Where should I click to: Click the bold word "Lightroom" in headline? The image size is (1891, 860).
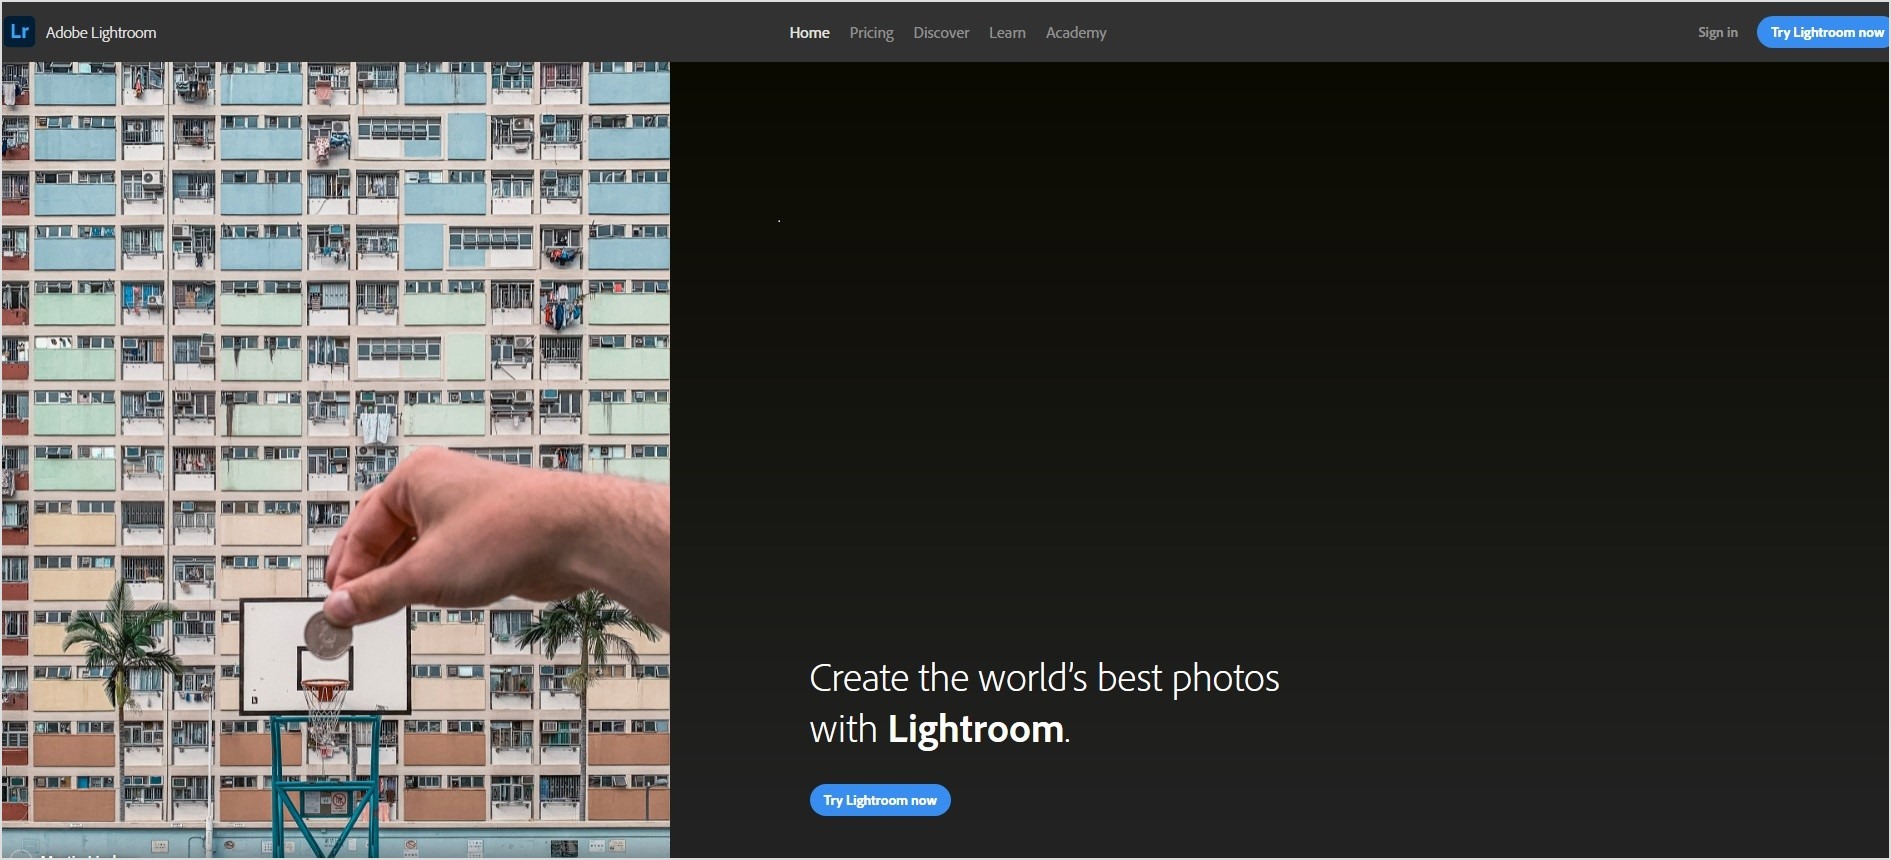pos(975,729)
